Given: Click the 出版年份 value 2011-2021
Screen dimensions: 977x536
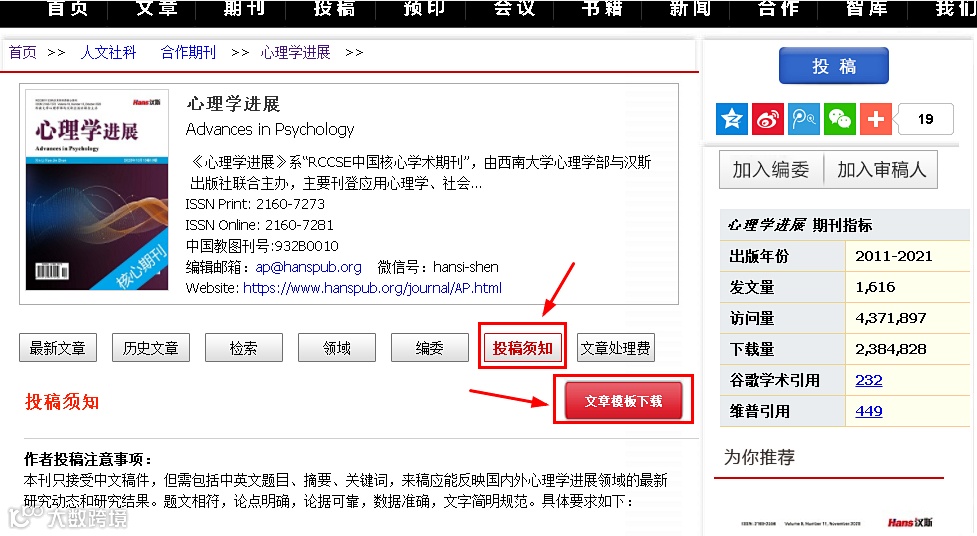Looking at the screenshot, I should [x=894, y=256].
